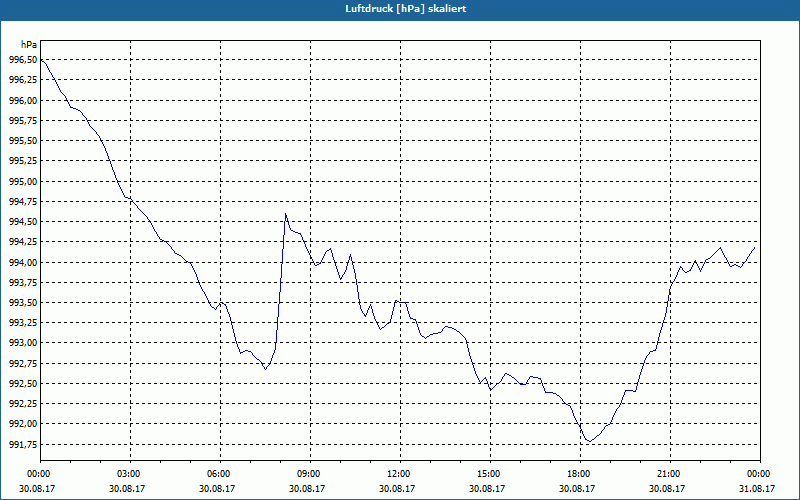Select the 06:00 x-axis label
Screen dimensions: 800x500
click(x=220, y=474)
